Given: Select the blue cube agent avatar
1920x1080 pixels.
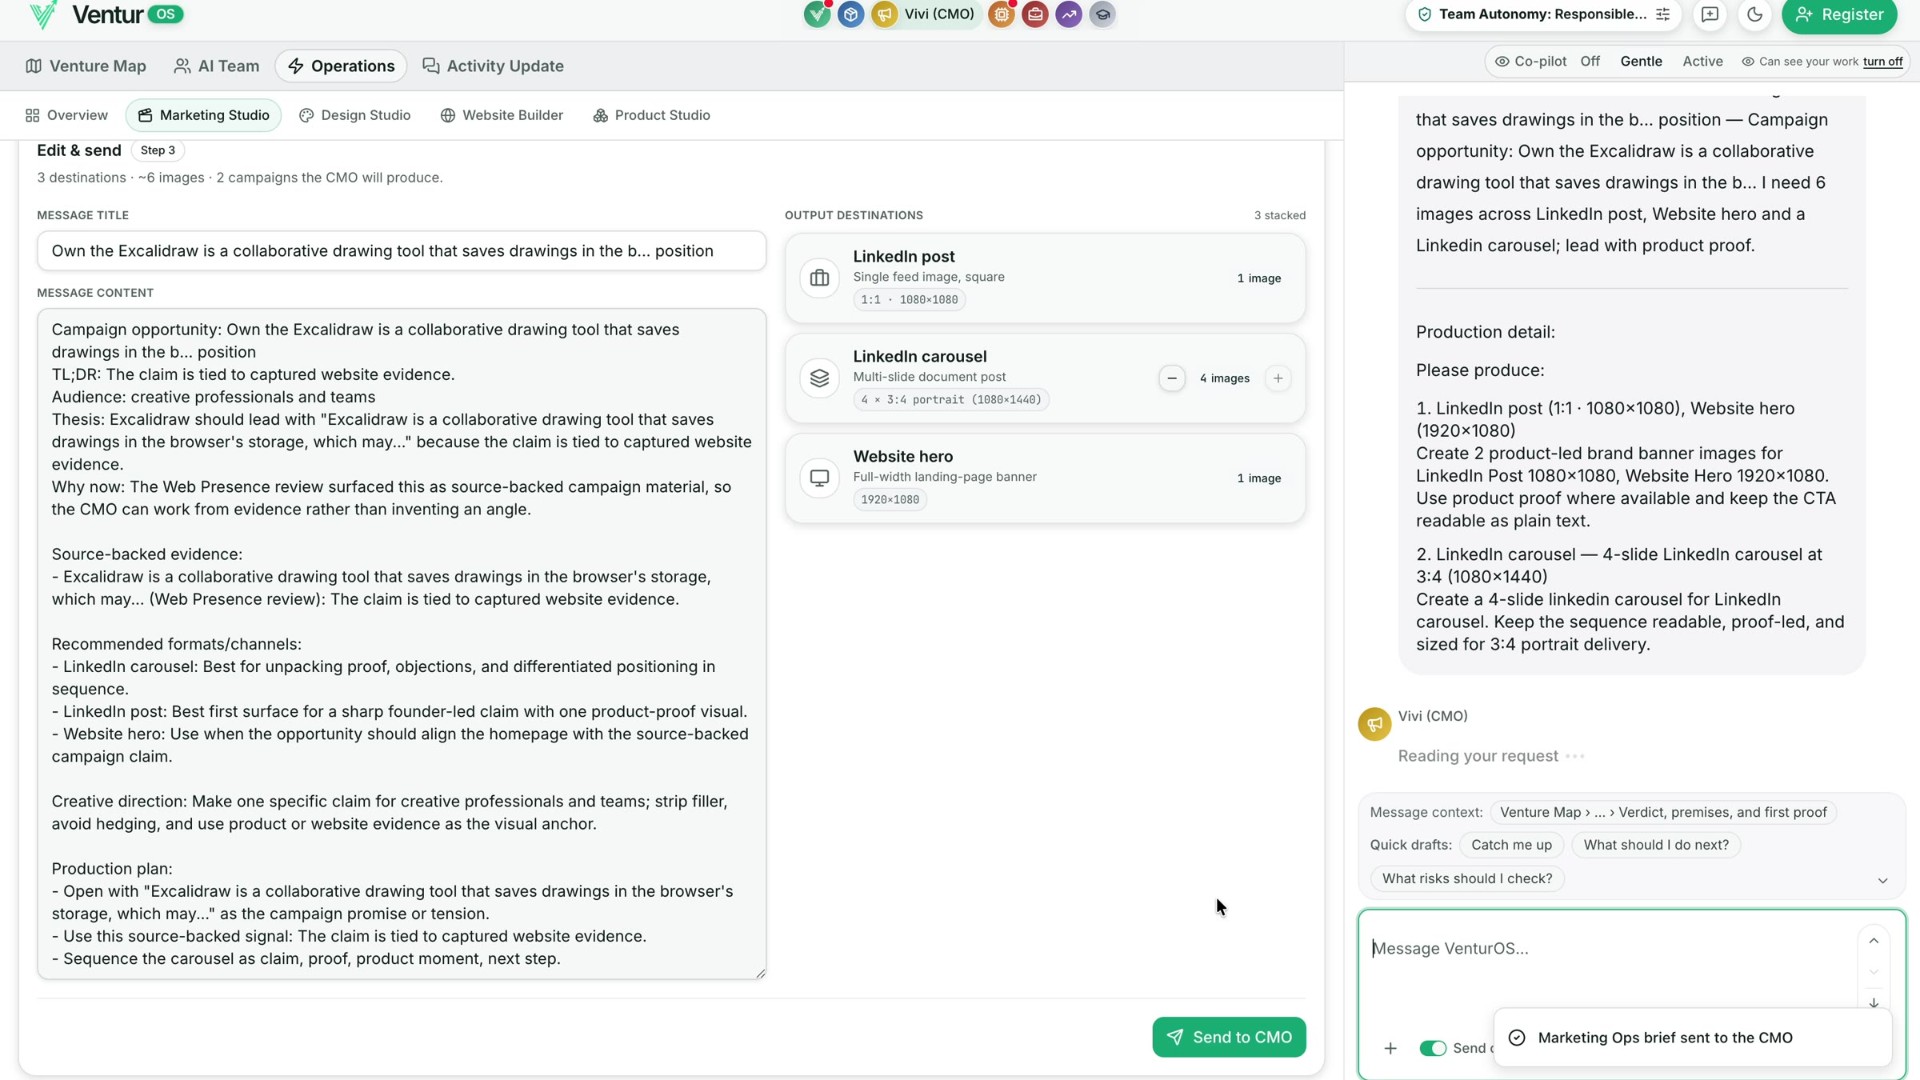Looking at the screenshot, I should 851,14.
